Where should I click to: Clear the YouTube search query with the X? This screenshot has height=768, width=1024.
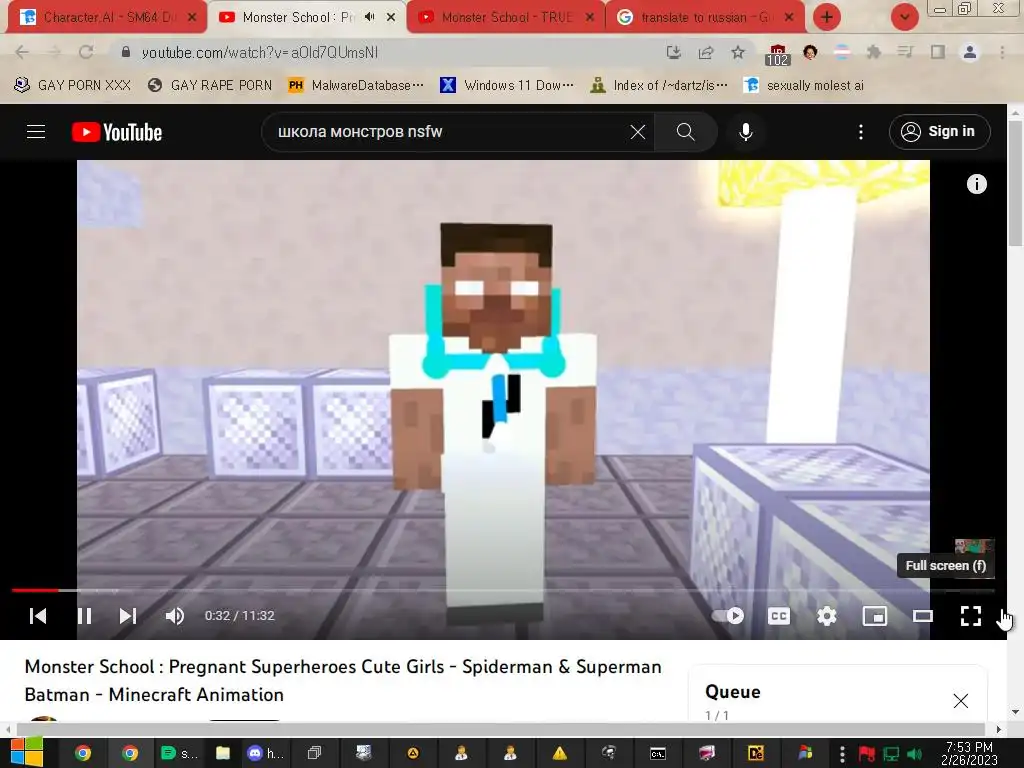(638, 132)
